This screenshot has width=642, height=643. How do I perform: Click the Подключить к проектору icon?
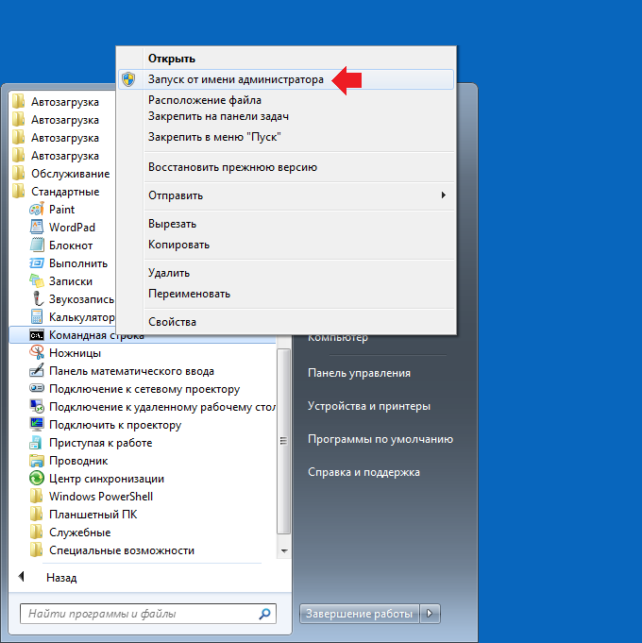[36, 425]
